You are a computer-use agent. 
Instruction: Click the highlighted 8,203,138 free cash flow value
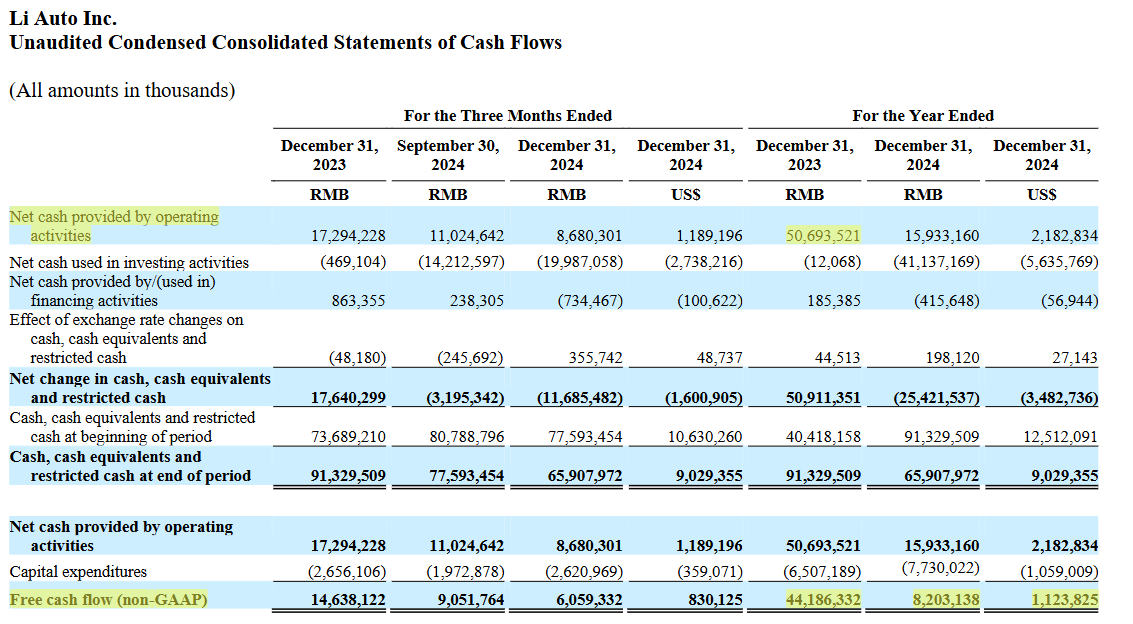click(x=946, y=599)
